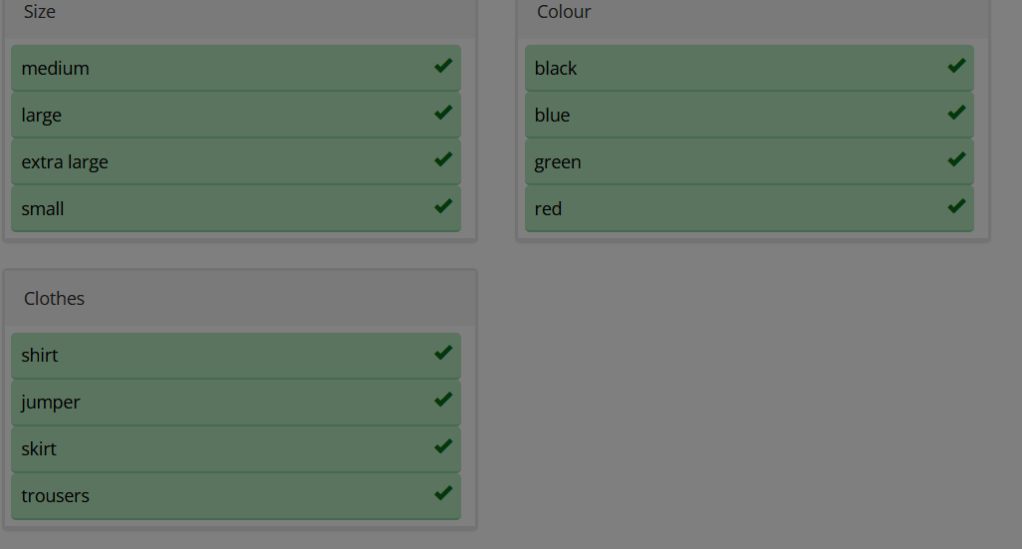Click the checkmark on the jumper row
The image size is (1022, 549).
(443, 401)
